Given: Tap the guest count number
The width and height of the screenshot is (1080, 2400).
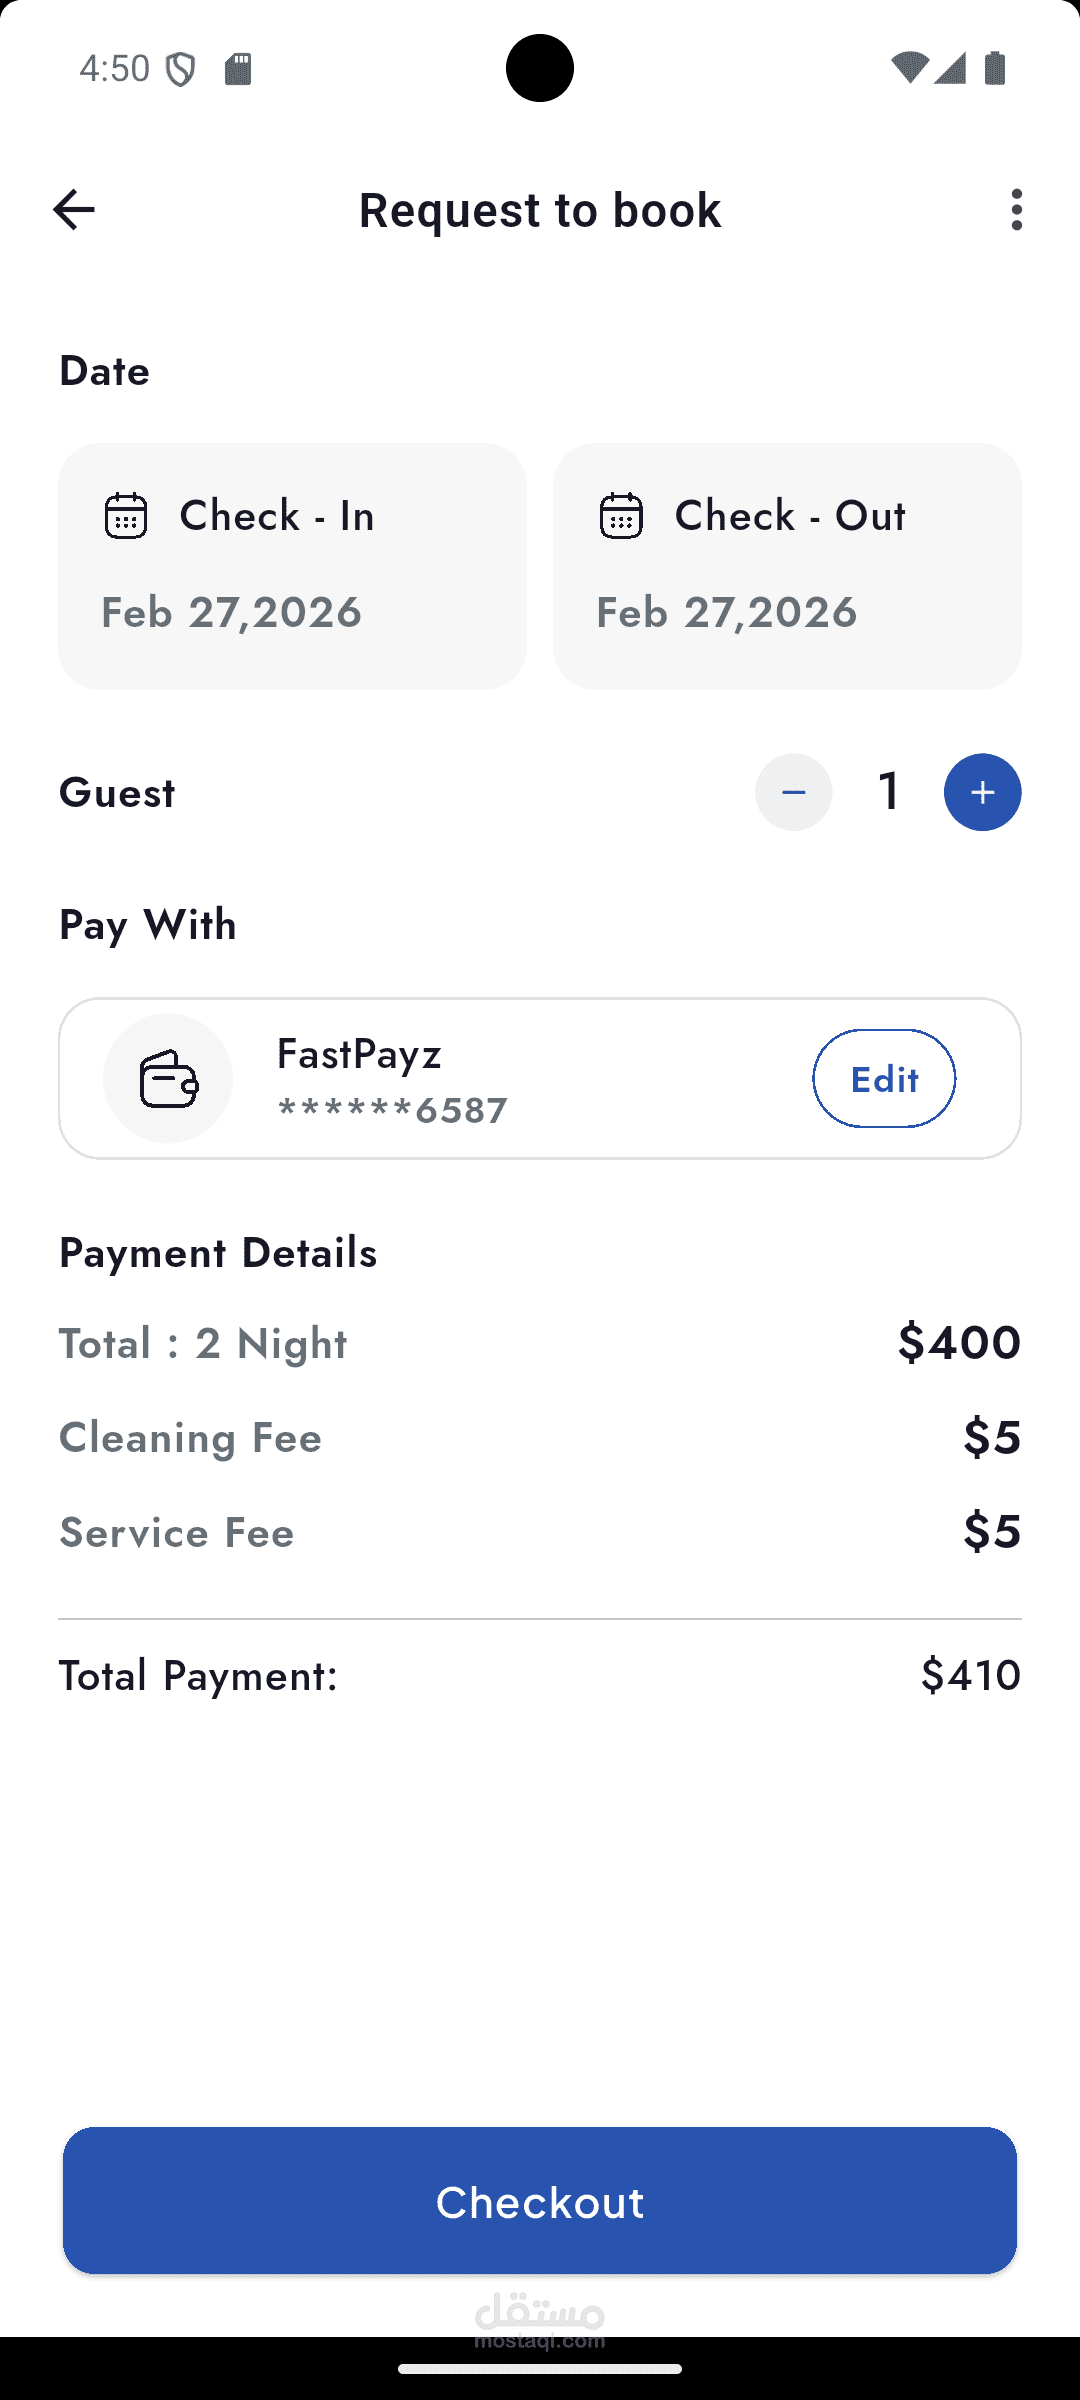Looking at the screenshot, I should coord(889,792).
